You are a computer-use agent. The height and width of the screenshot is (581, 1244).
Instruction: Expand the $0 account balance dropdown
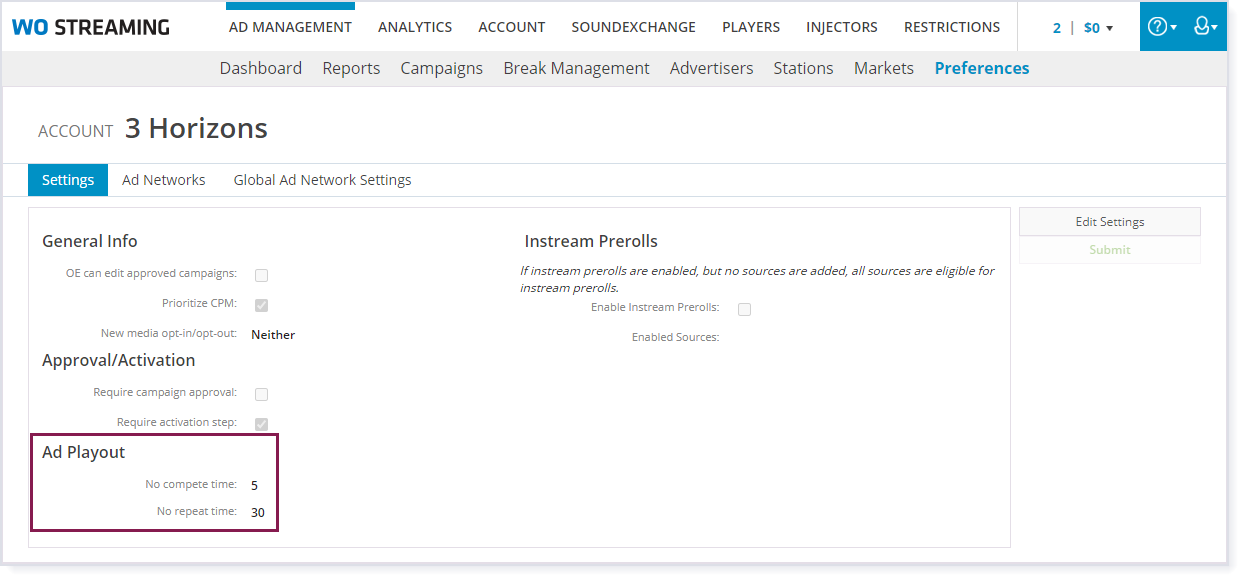pos(1098,28)
